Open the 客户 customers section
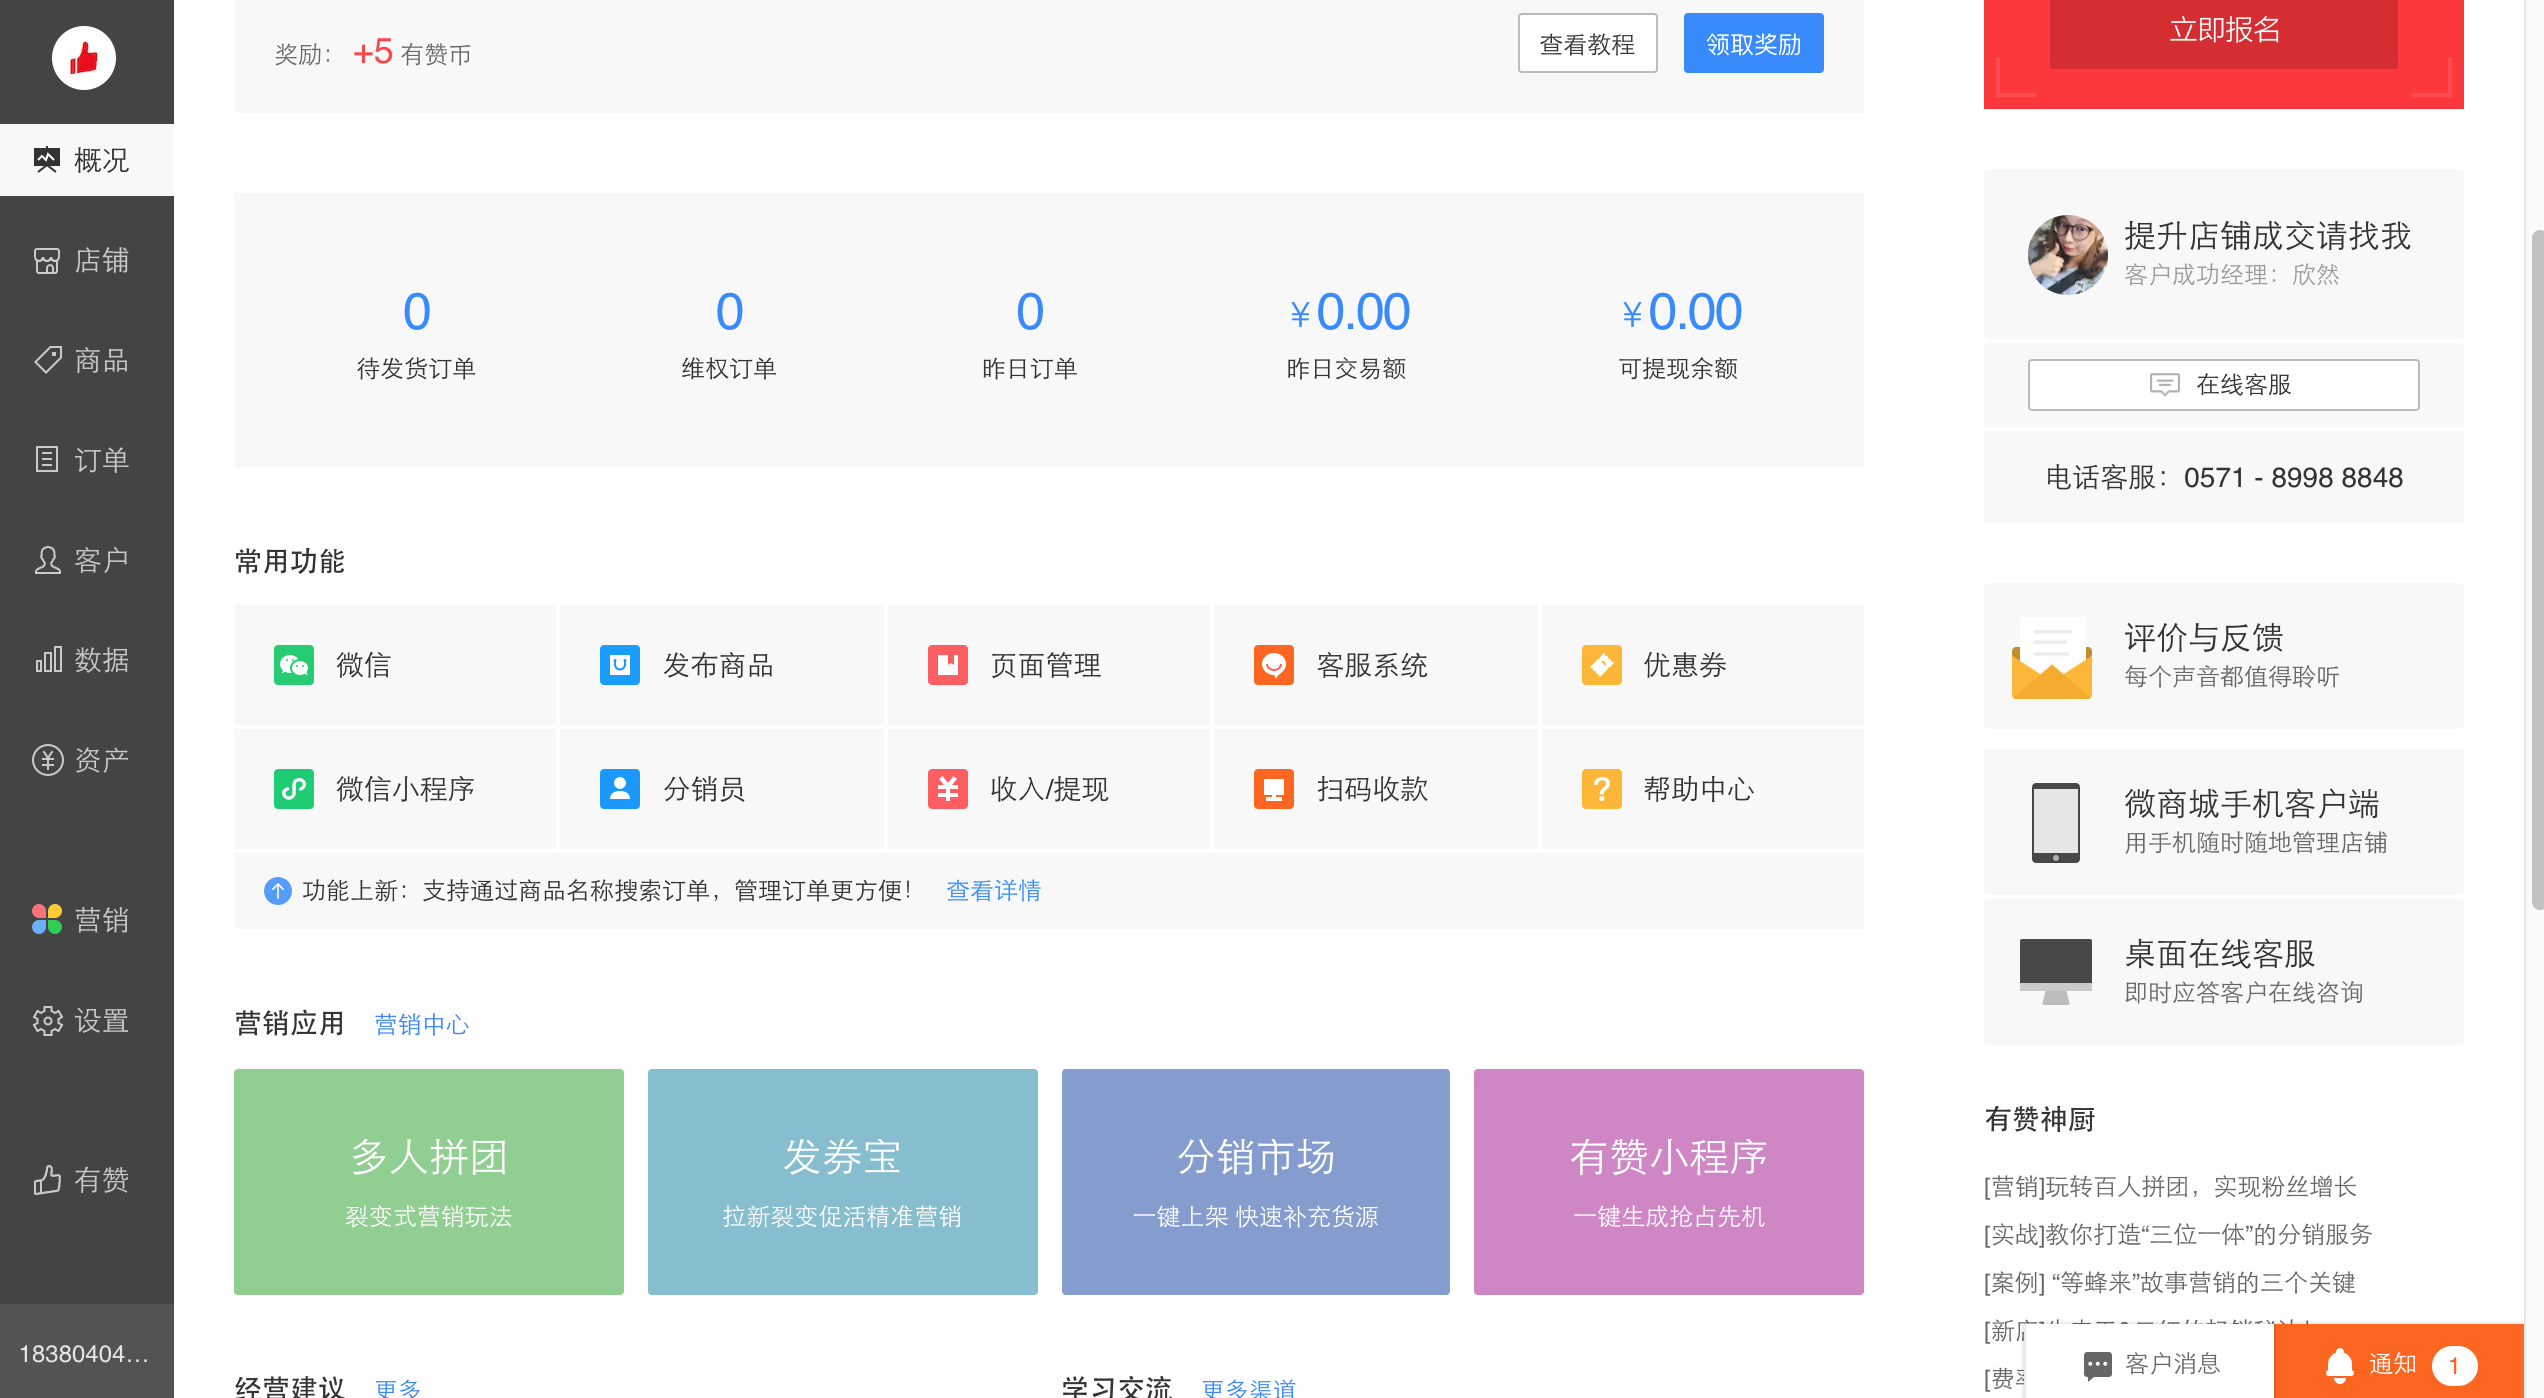The image size is (2544, 1398). [86, 560]
